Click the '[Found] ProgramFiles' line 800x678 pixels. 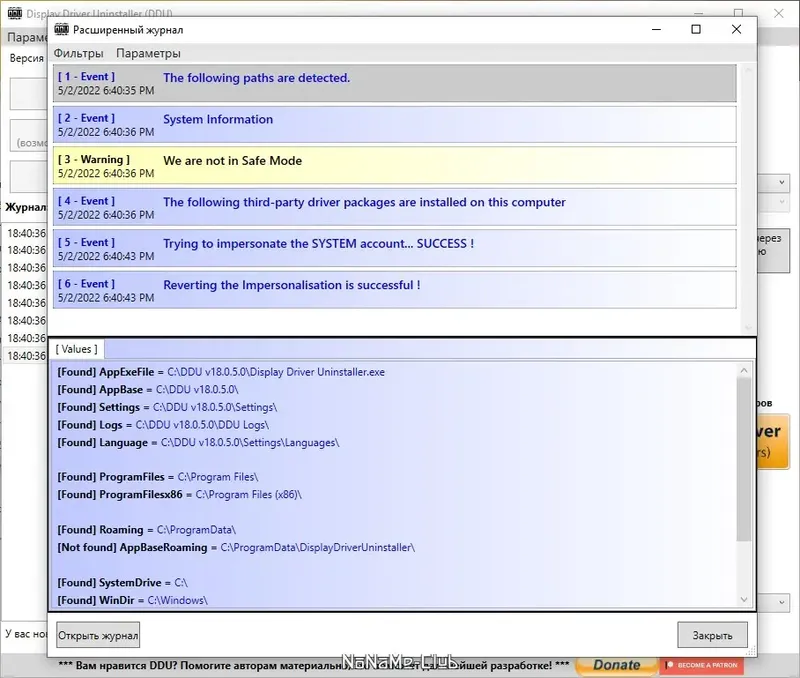(158, 477)
